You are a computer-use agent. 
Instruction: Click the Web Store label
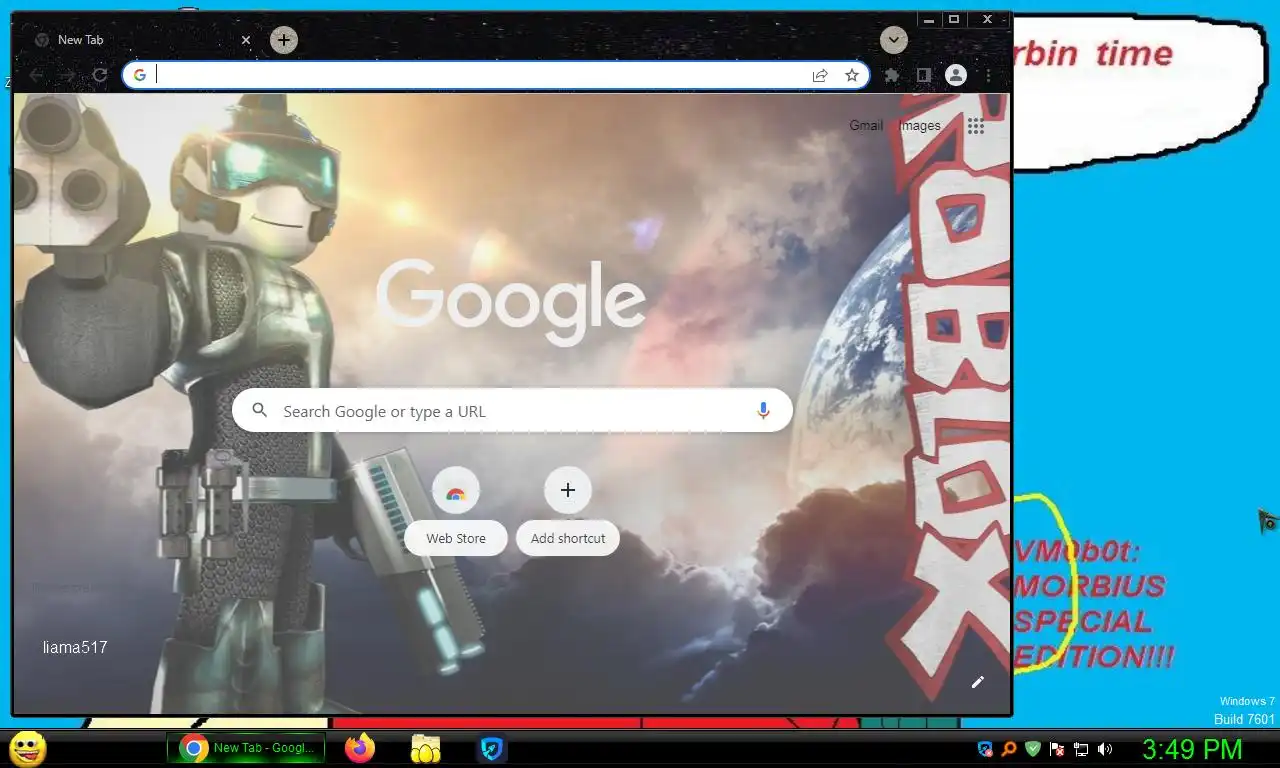tap(456, 538)
